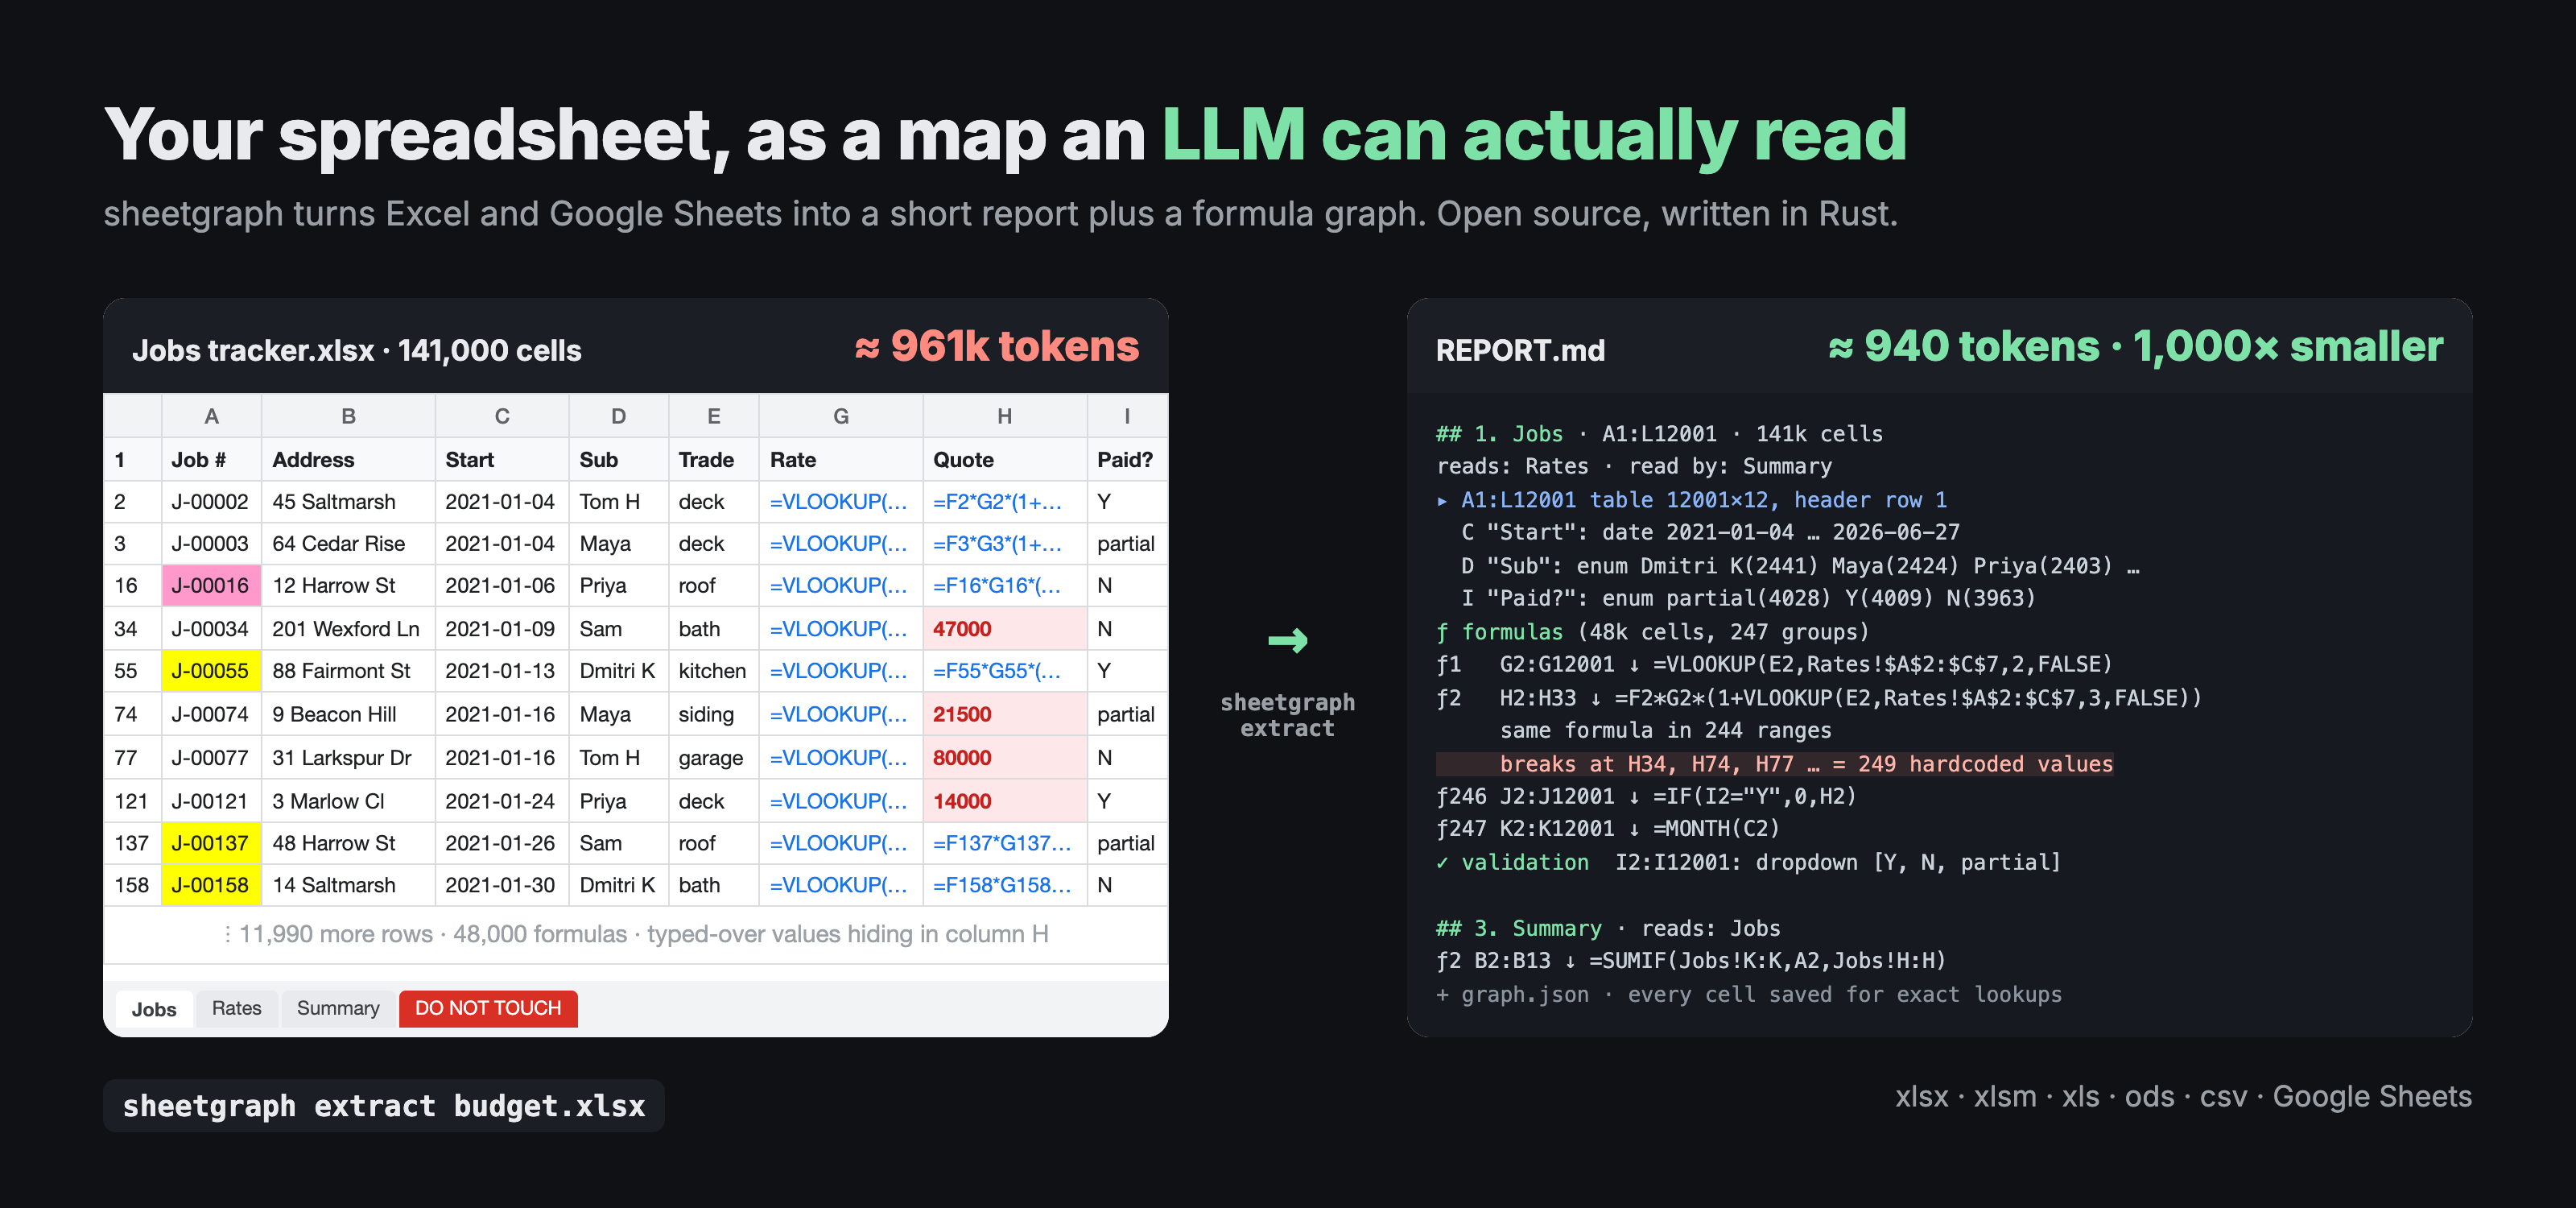Select the 14000 quote cell
The image size is (2576, 1208).
(x=1004, y=801)
